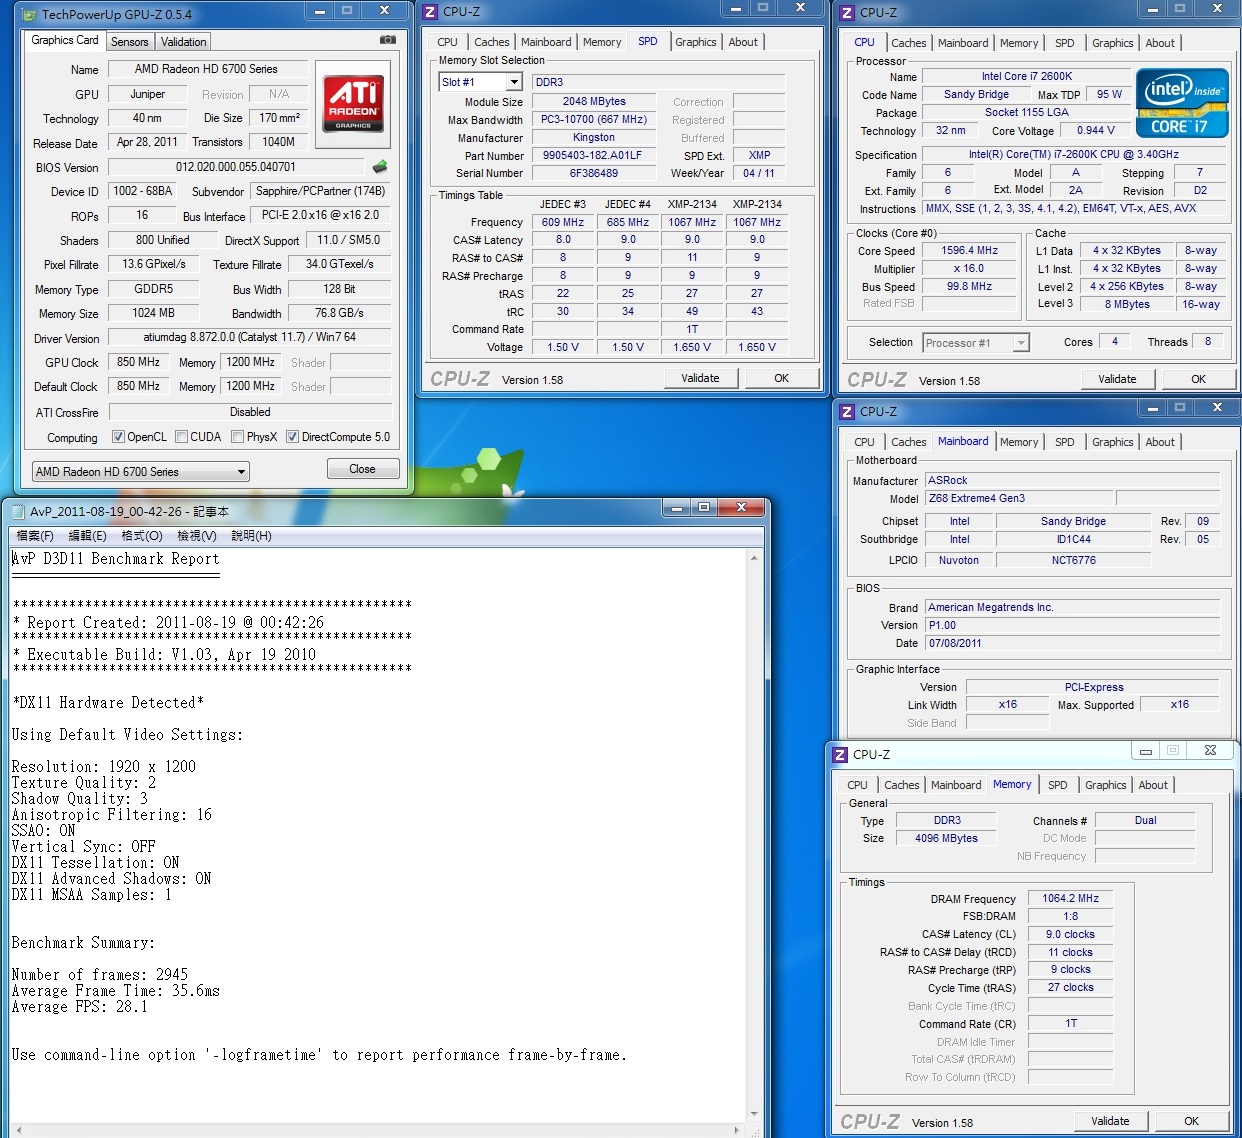1242x1138 pixels.
Task: Click the Notepad vertical scrollbar down arrow
Action: pos(754,1113)
